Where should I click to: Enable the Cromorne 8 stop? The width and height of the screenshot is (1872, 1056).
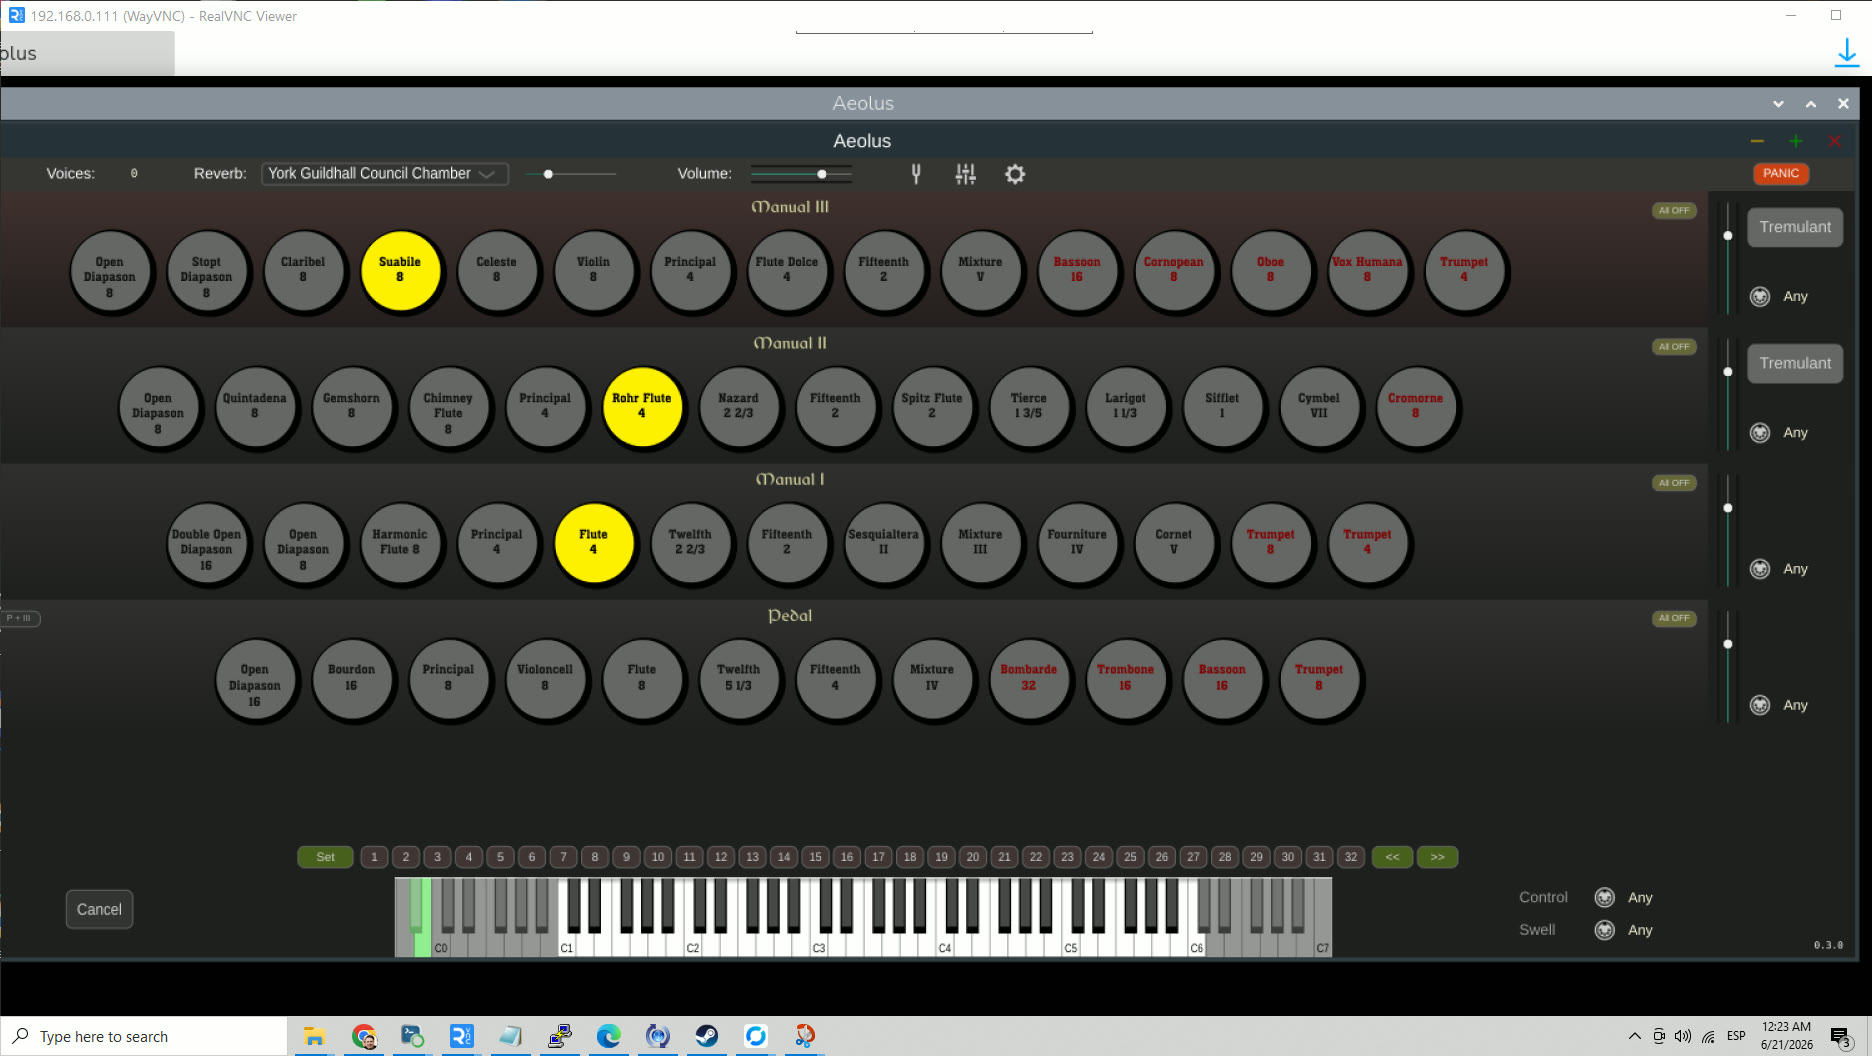1416,407
